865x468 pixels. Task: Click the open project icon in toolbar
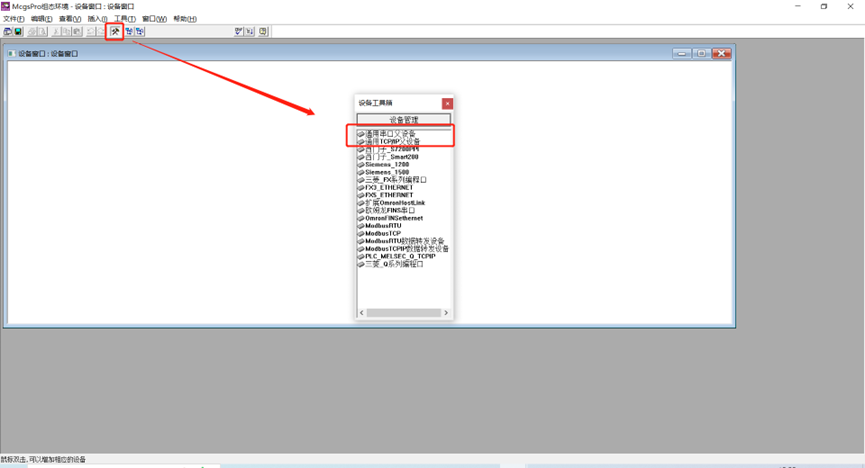(x=8, y=32)
